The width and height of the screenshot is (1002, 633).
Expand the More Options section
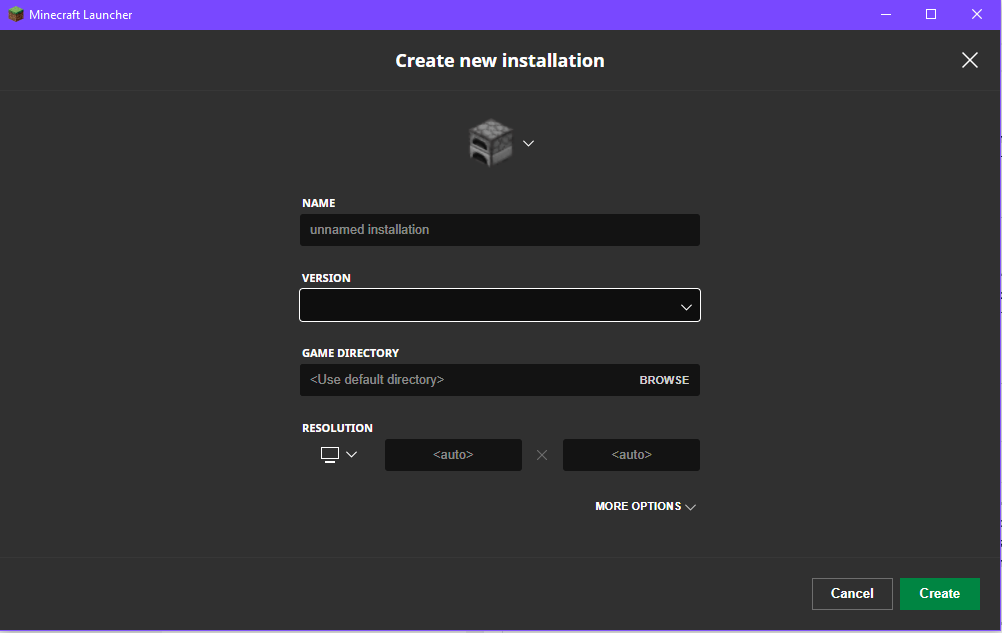pos(645,507)
